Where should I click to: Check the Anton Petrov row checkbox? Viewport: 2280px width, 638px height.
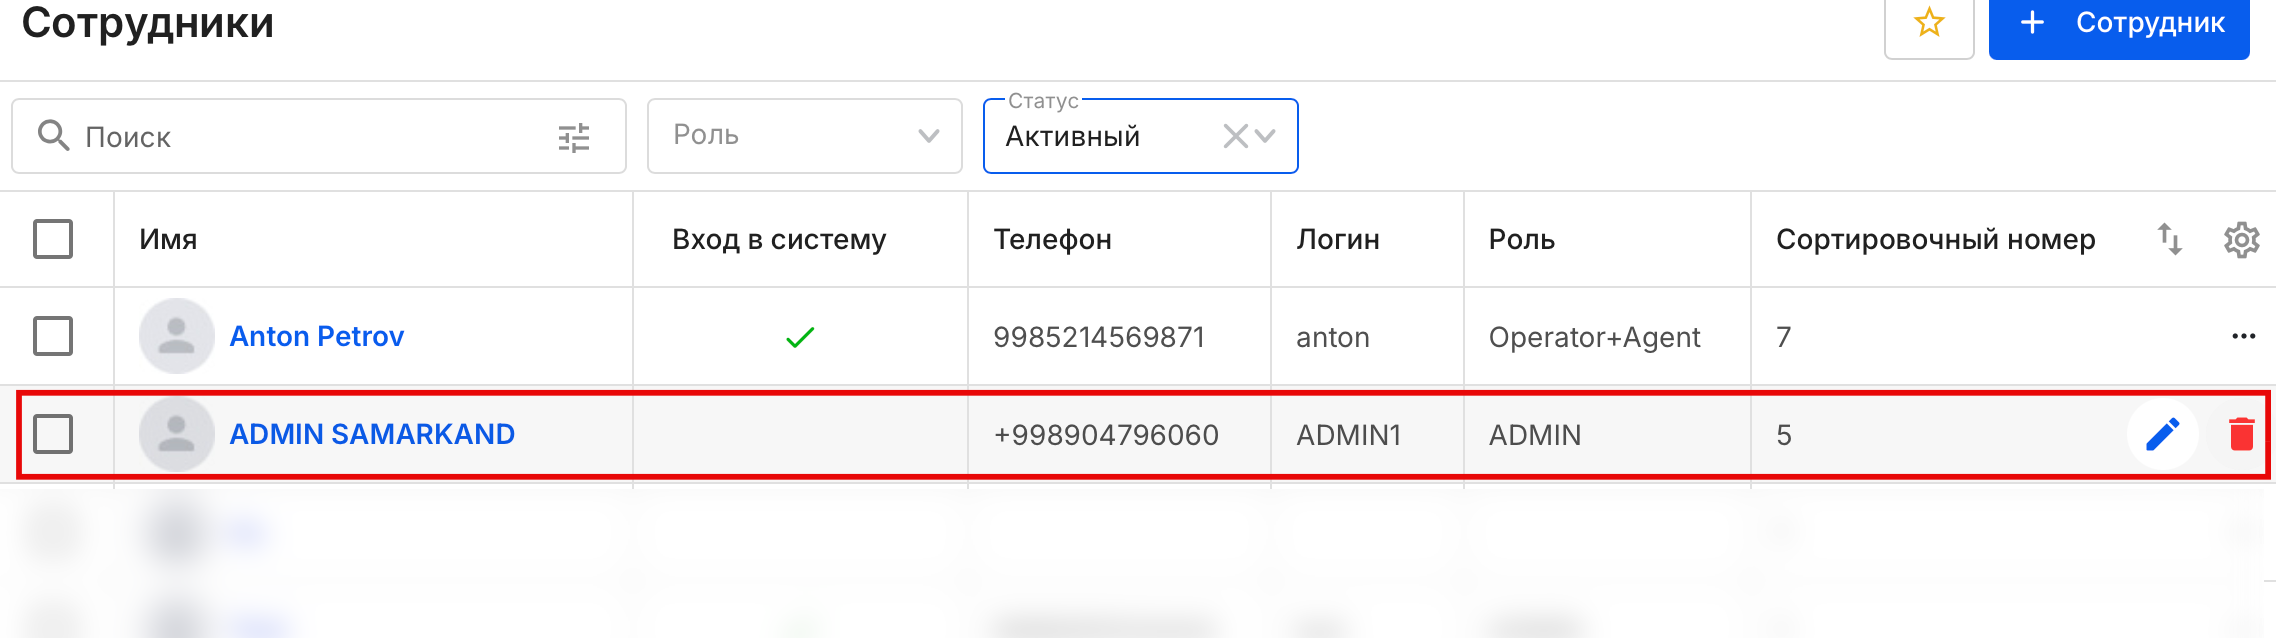pos(53,336)
